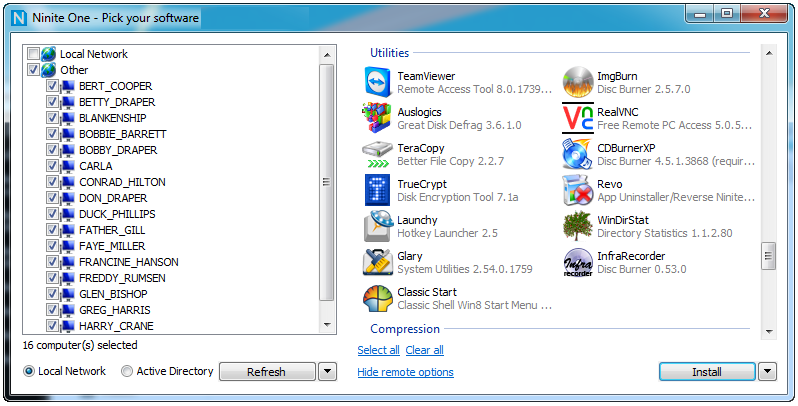Click the 16 computer(s) selected status

tap(80, 345)
